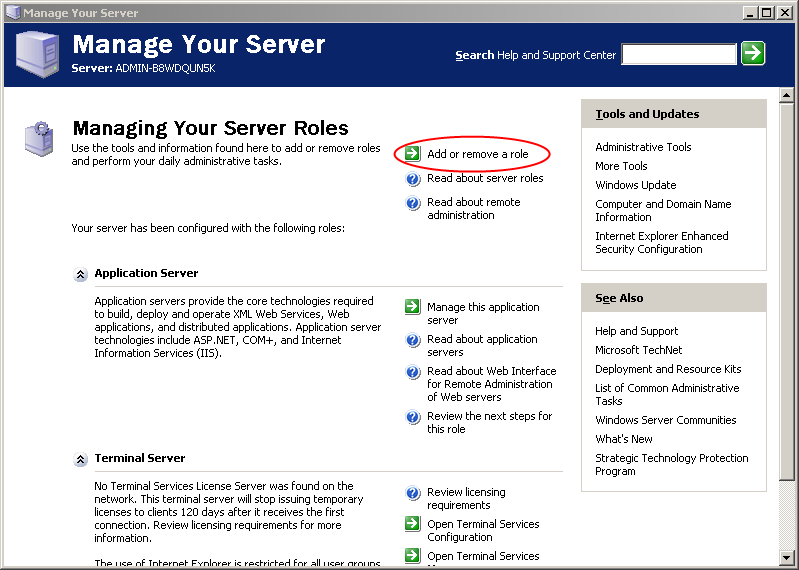799x570 pixels.
Task: Click the server icon in the blue header
Action: [37, 54]
